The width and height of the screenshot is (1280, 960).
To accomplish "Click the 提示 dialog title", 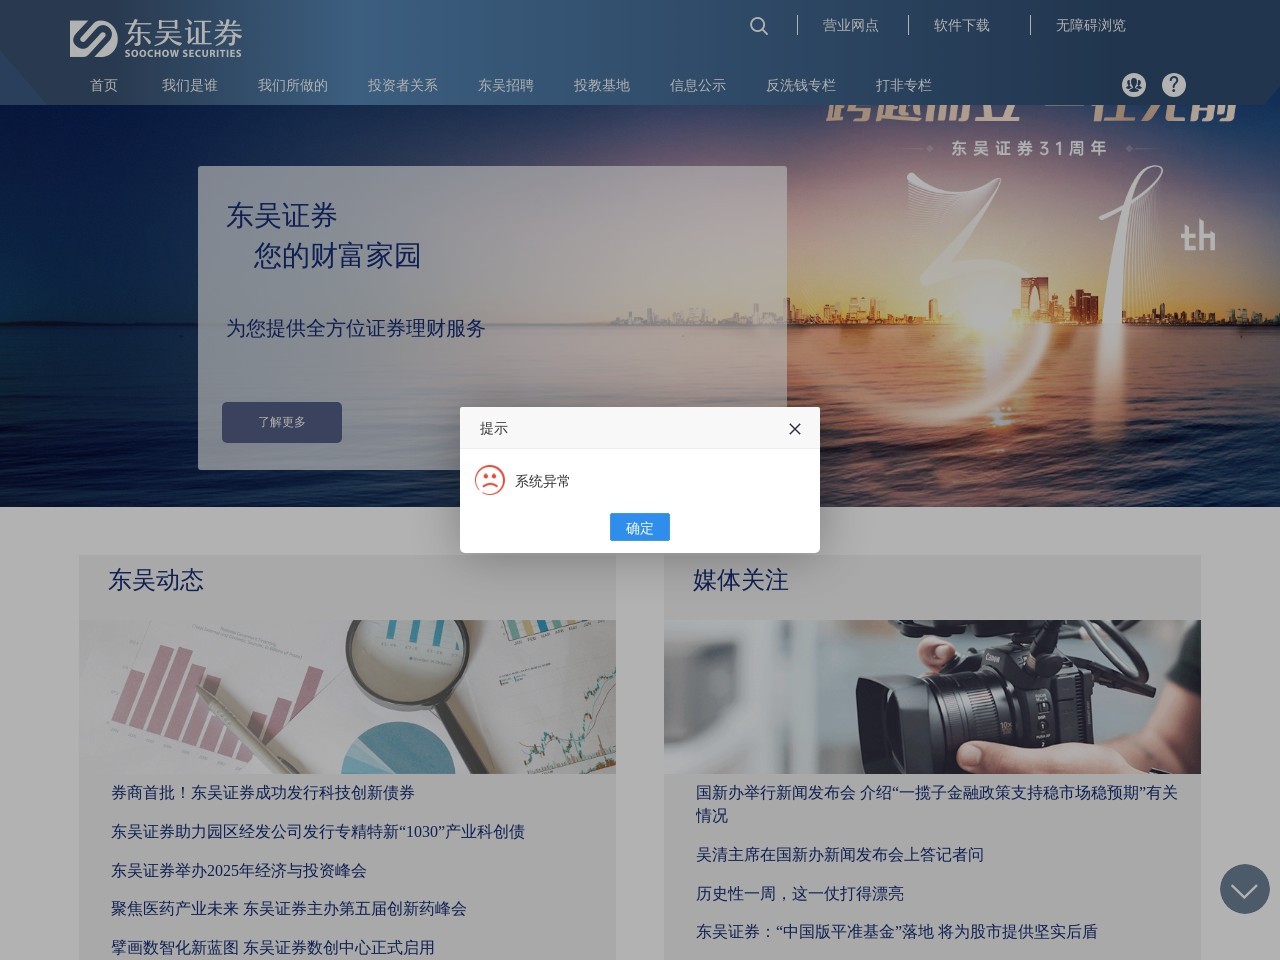I will coord(494,428).
